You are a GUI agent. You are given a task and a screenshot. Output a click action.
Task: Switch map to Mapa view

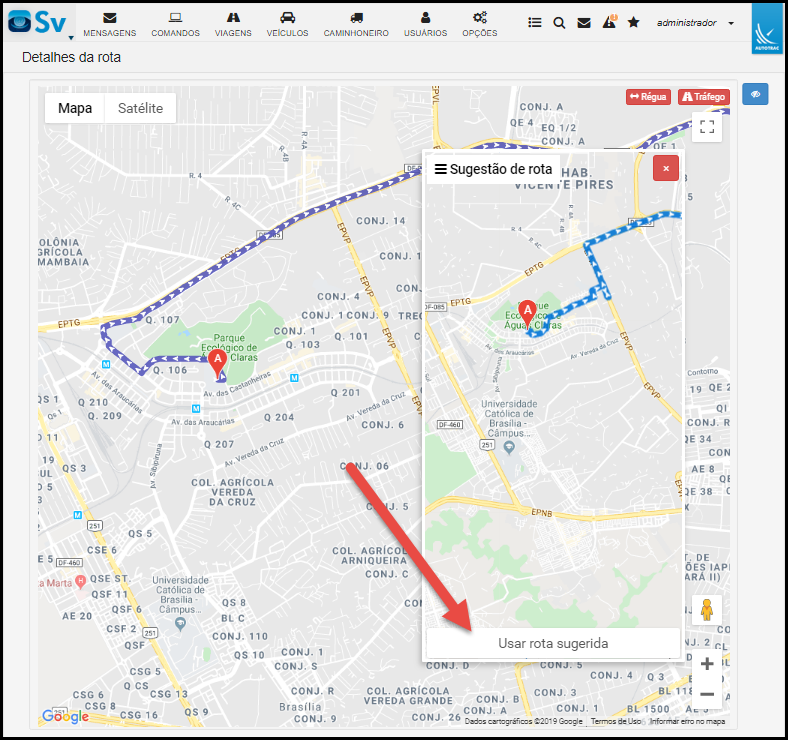click(x=75, y=108)
